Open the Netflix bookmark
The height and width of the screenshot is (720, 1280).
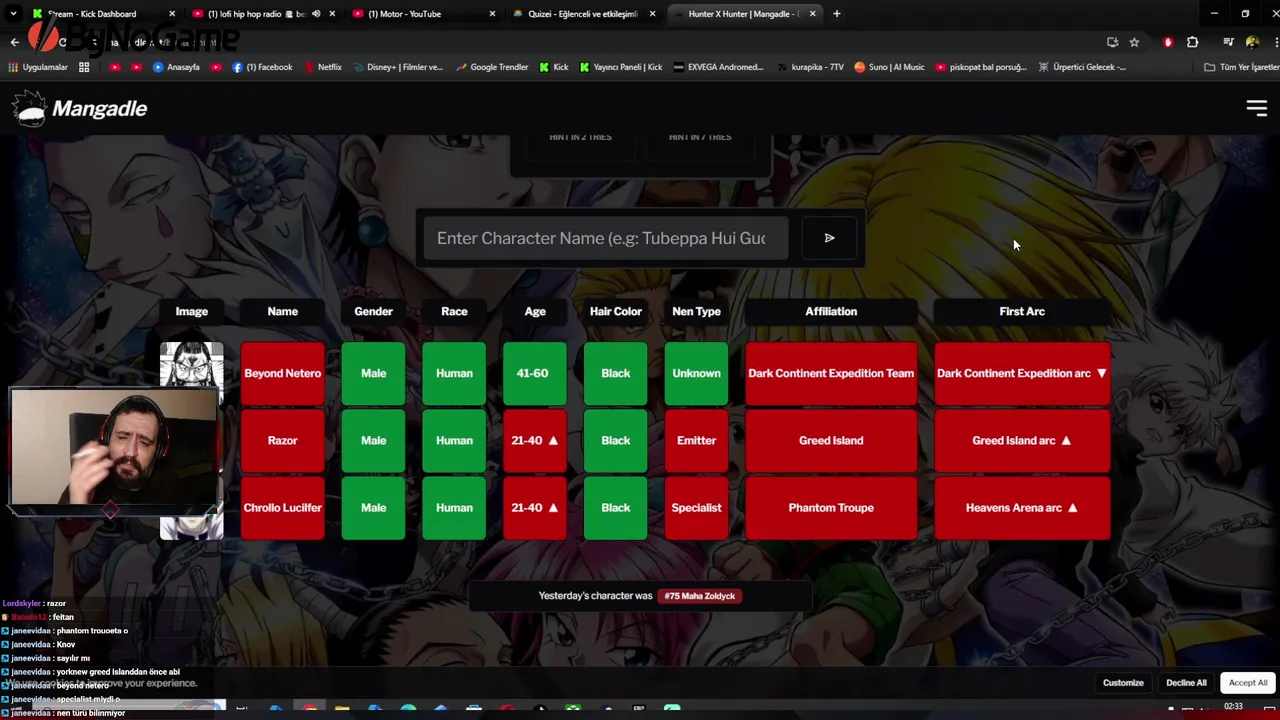coord(322,67)
